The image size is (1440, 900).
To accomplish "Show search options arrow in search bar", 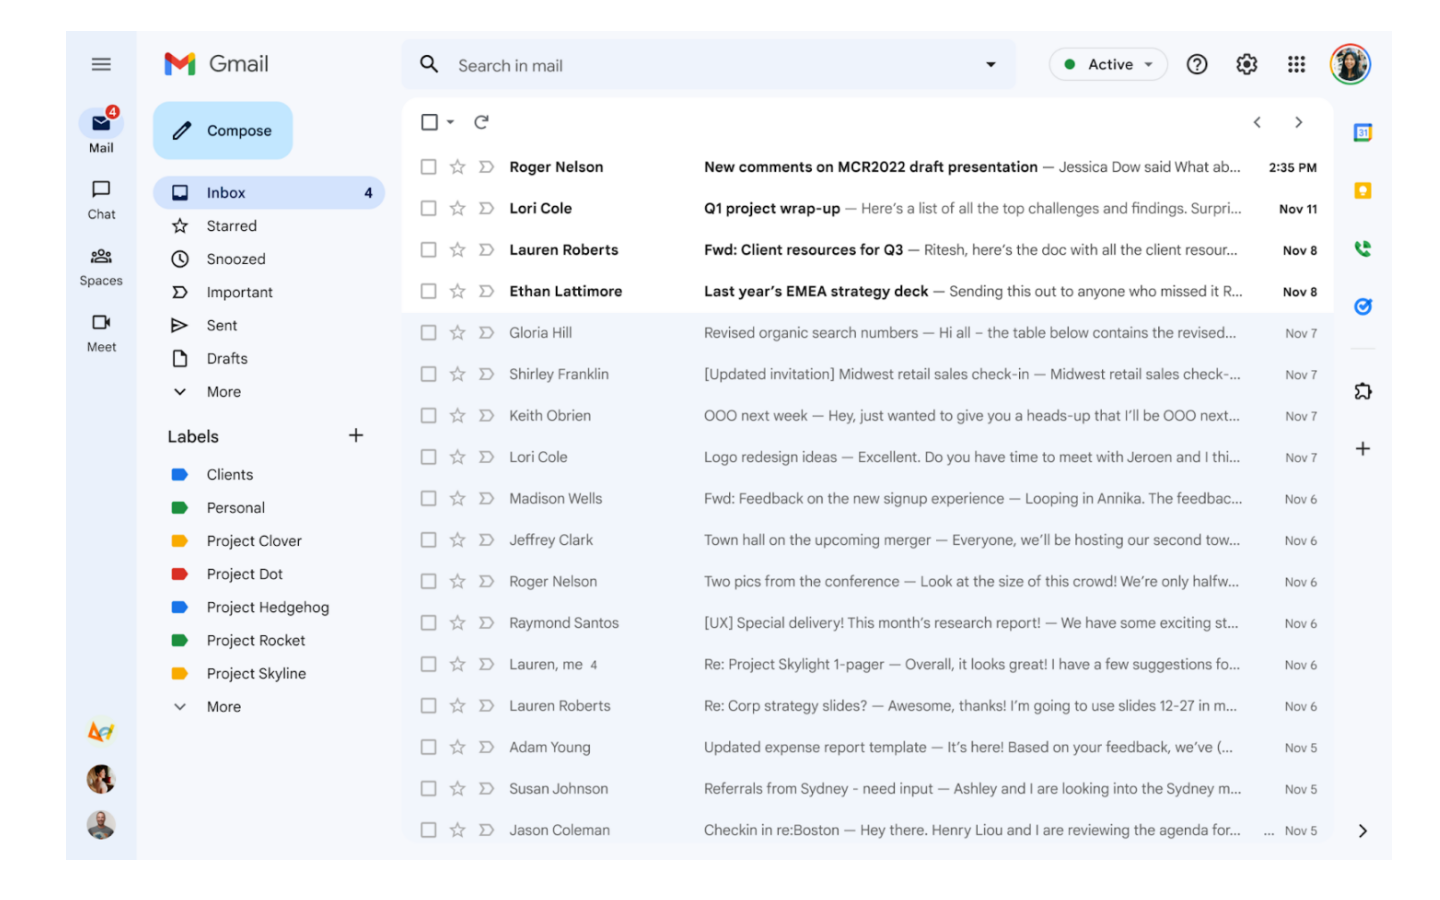I will coord(990,65).
